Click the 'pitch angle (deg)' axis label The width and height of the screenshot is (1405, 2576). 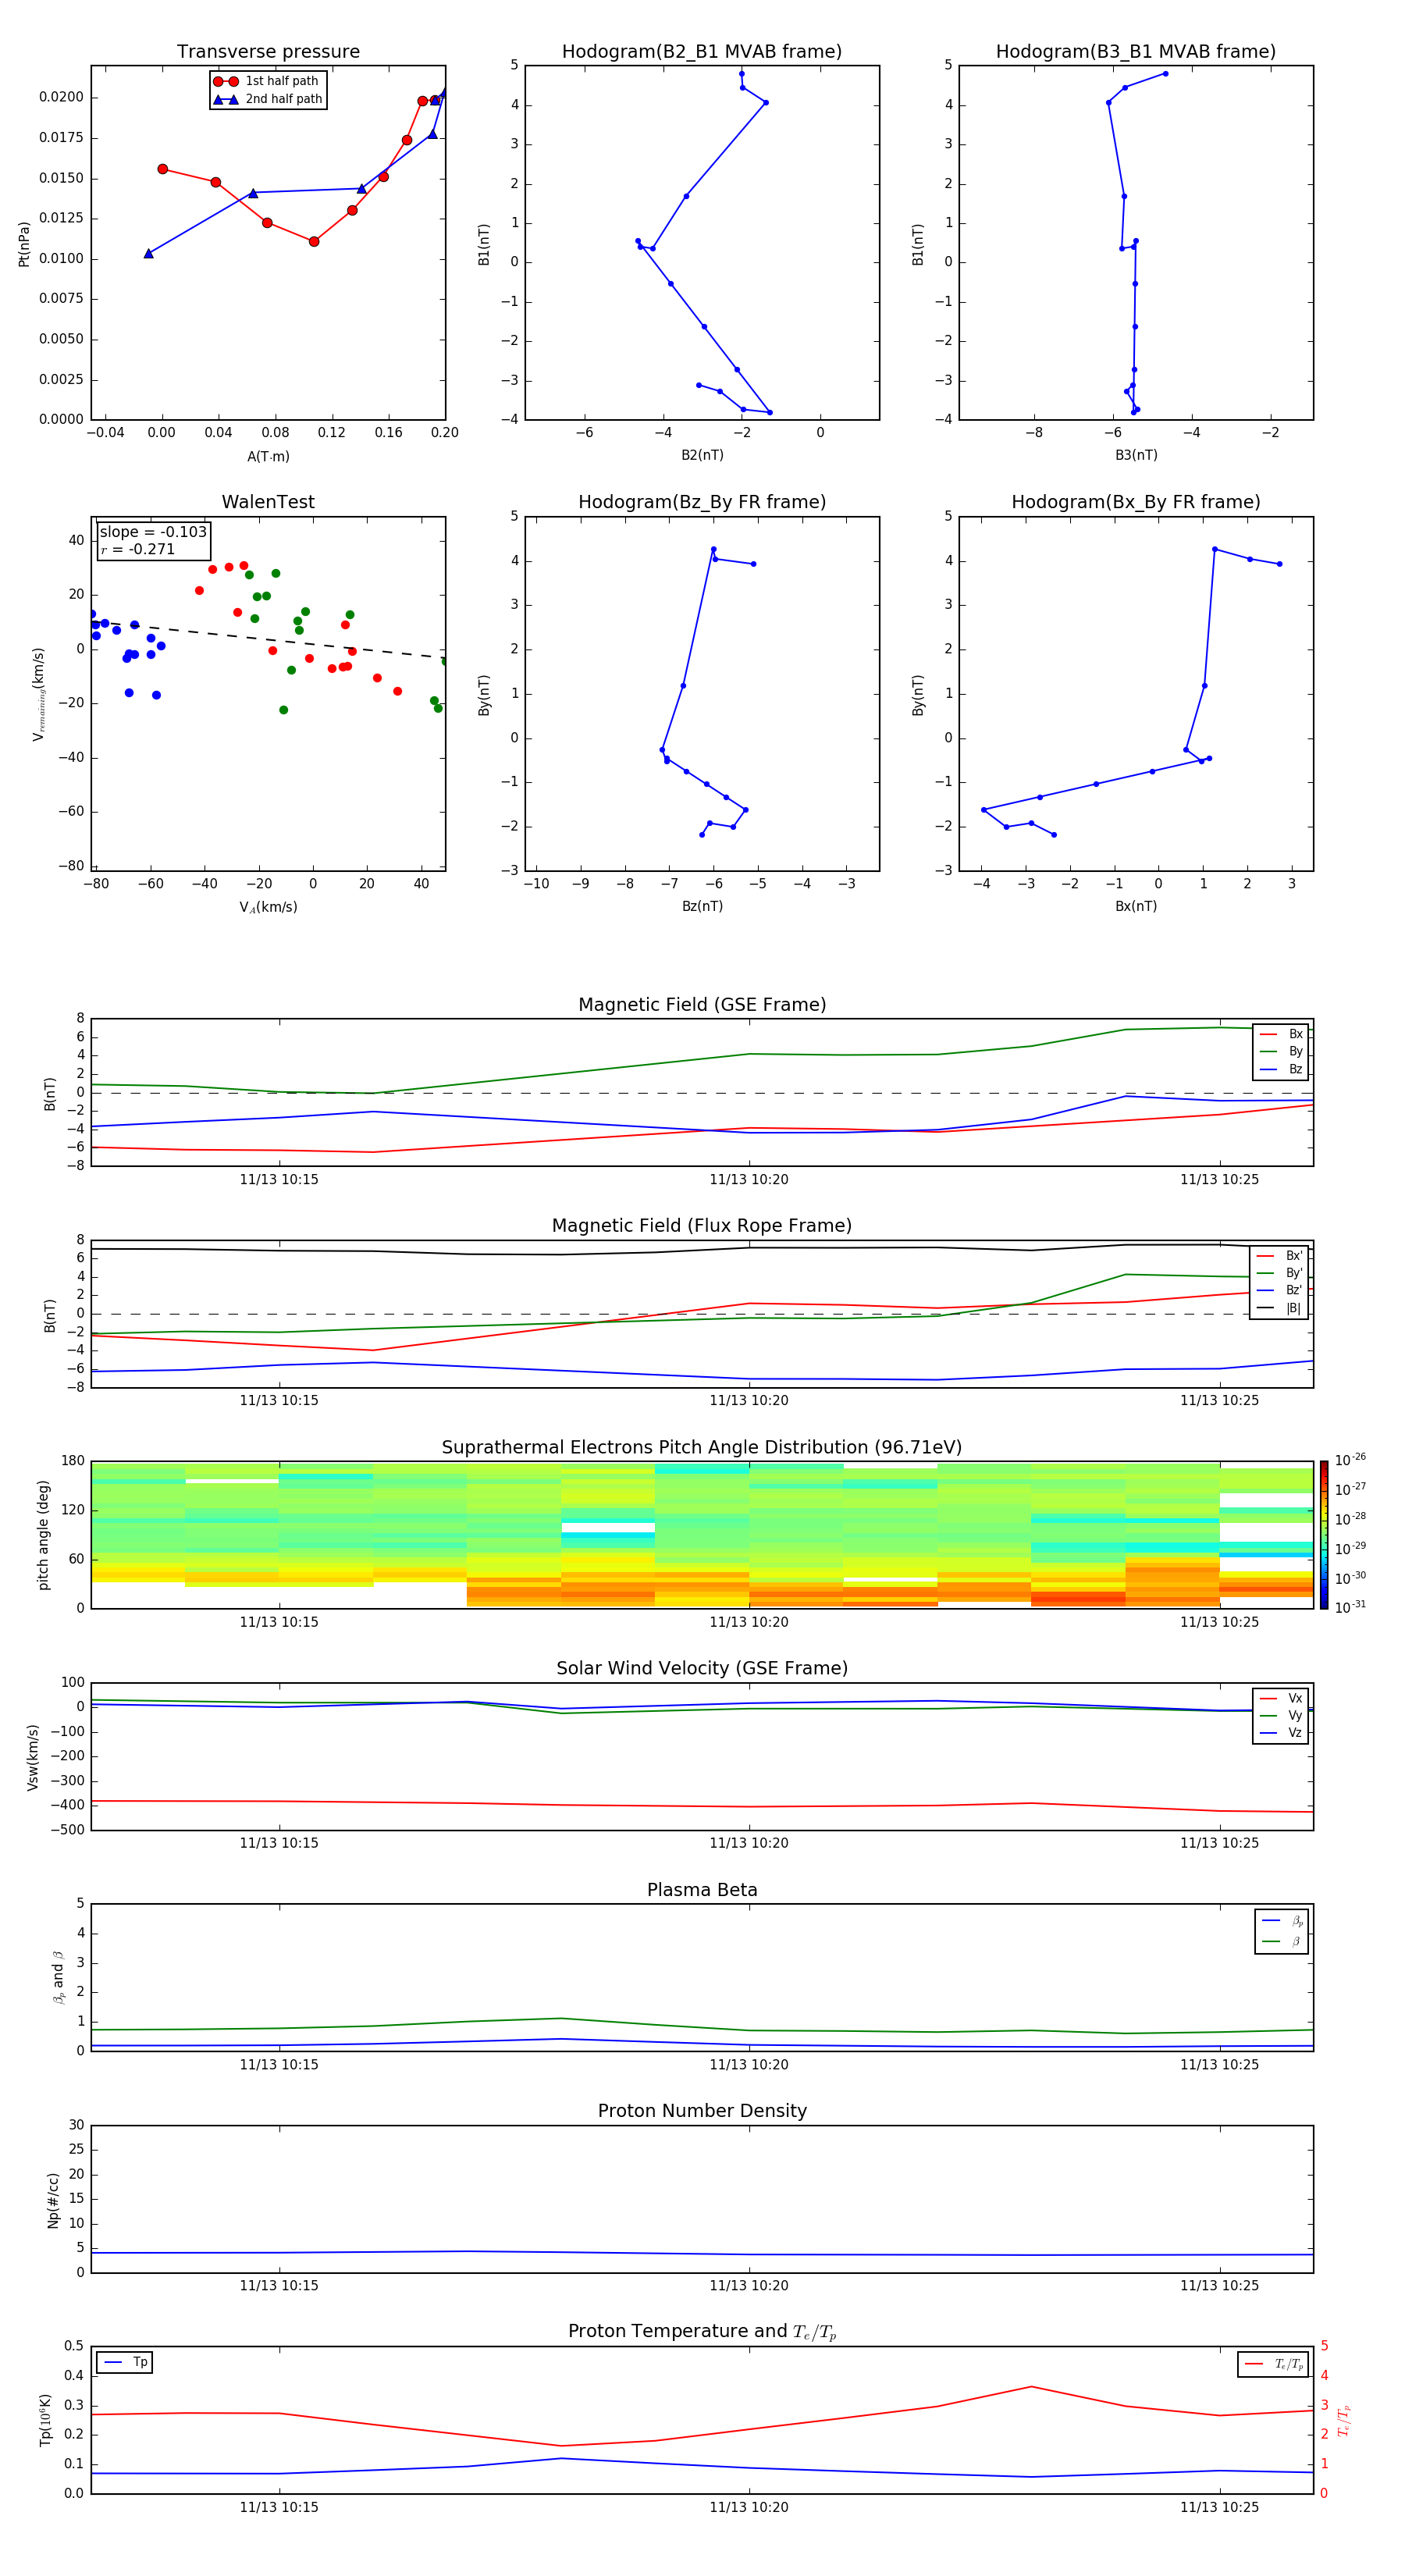click(43, 1534)
